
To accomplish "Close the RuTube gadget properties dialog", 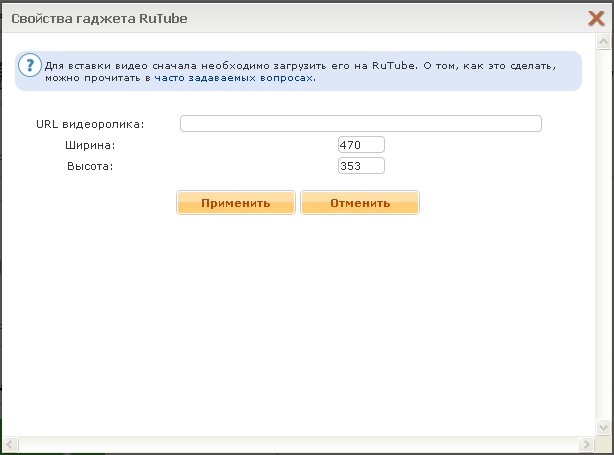I will pyautogui.click(x=597, y=18).
